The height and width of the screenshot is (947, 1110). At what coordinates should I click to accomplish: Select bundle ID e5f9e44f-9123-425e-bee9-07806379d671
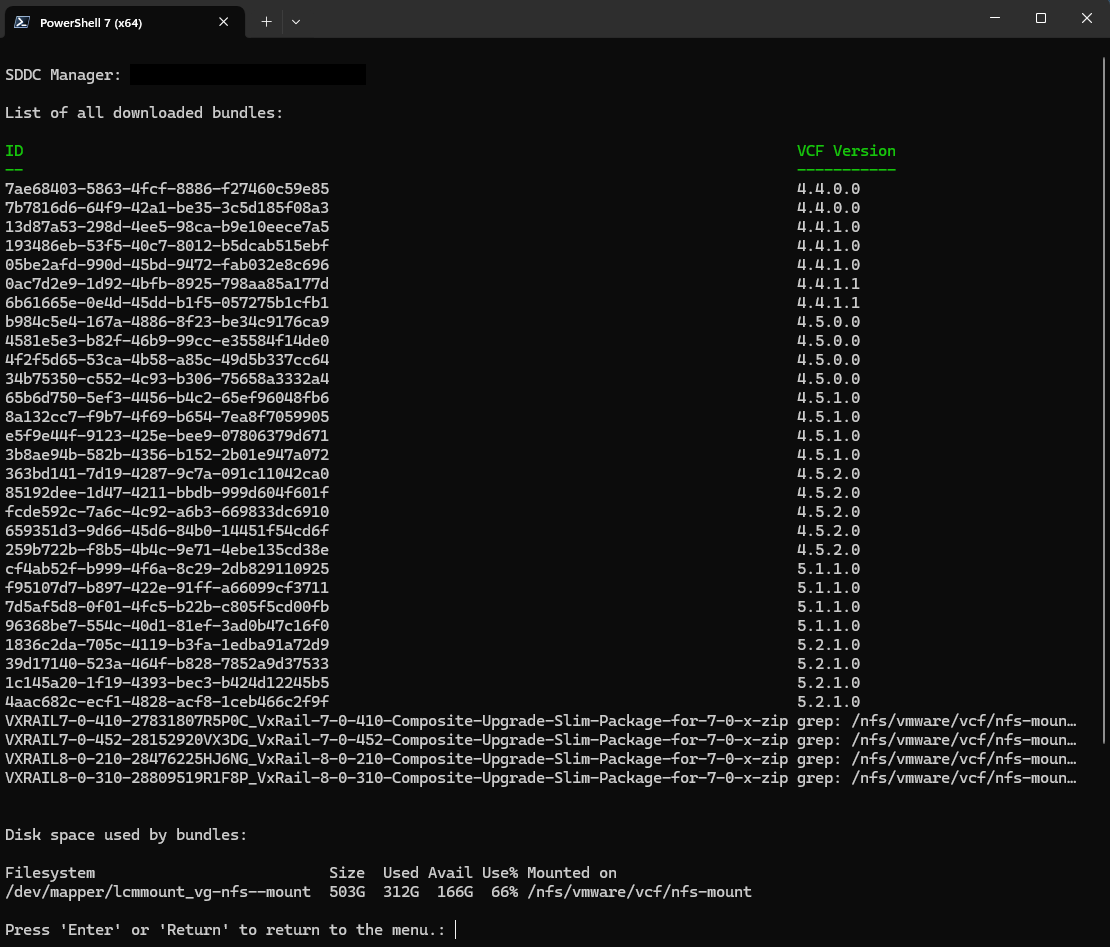(x=167, y=436)
